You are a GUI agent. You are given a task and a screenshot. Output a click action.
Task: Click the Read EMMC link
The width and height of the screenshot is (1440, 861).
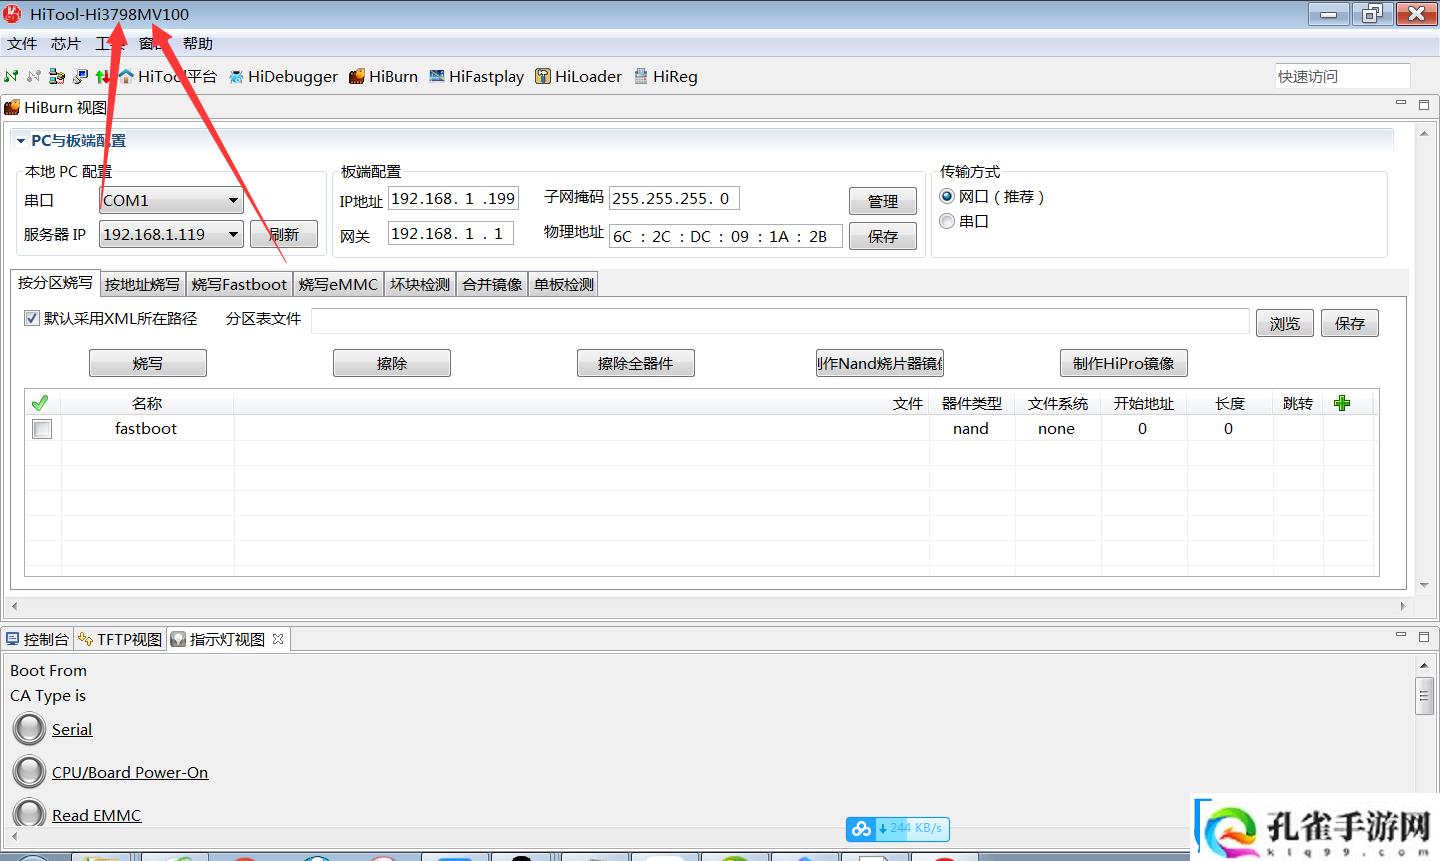click(97, 815)
